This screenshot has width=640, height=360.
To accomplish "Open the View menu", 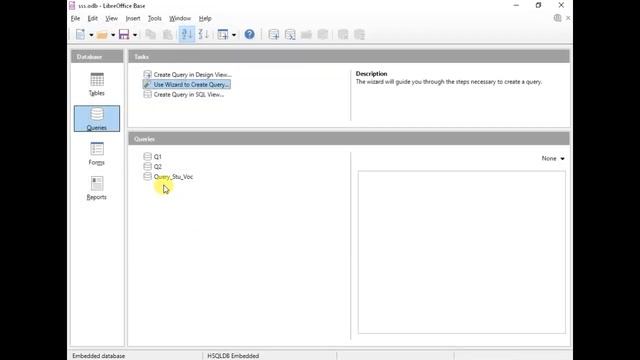I will (x=111, y=18).
